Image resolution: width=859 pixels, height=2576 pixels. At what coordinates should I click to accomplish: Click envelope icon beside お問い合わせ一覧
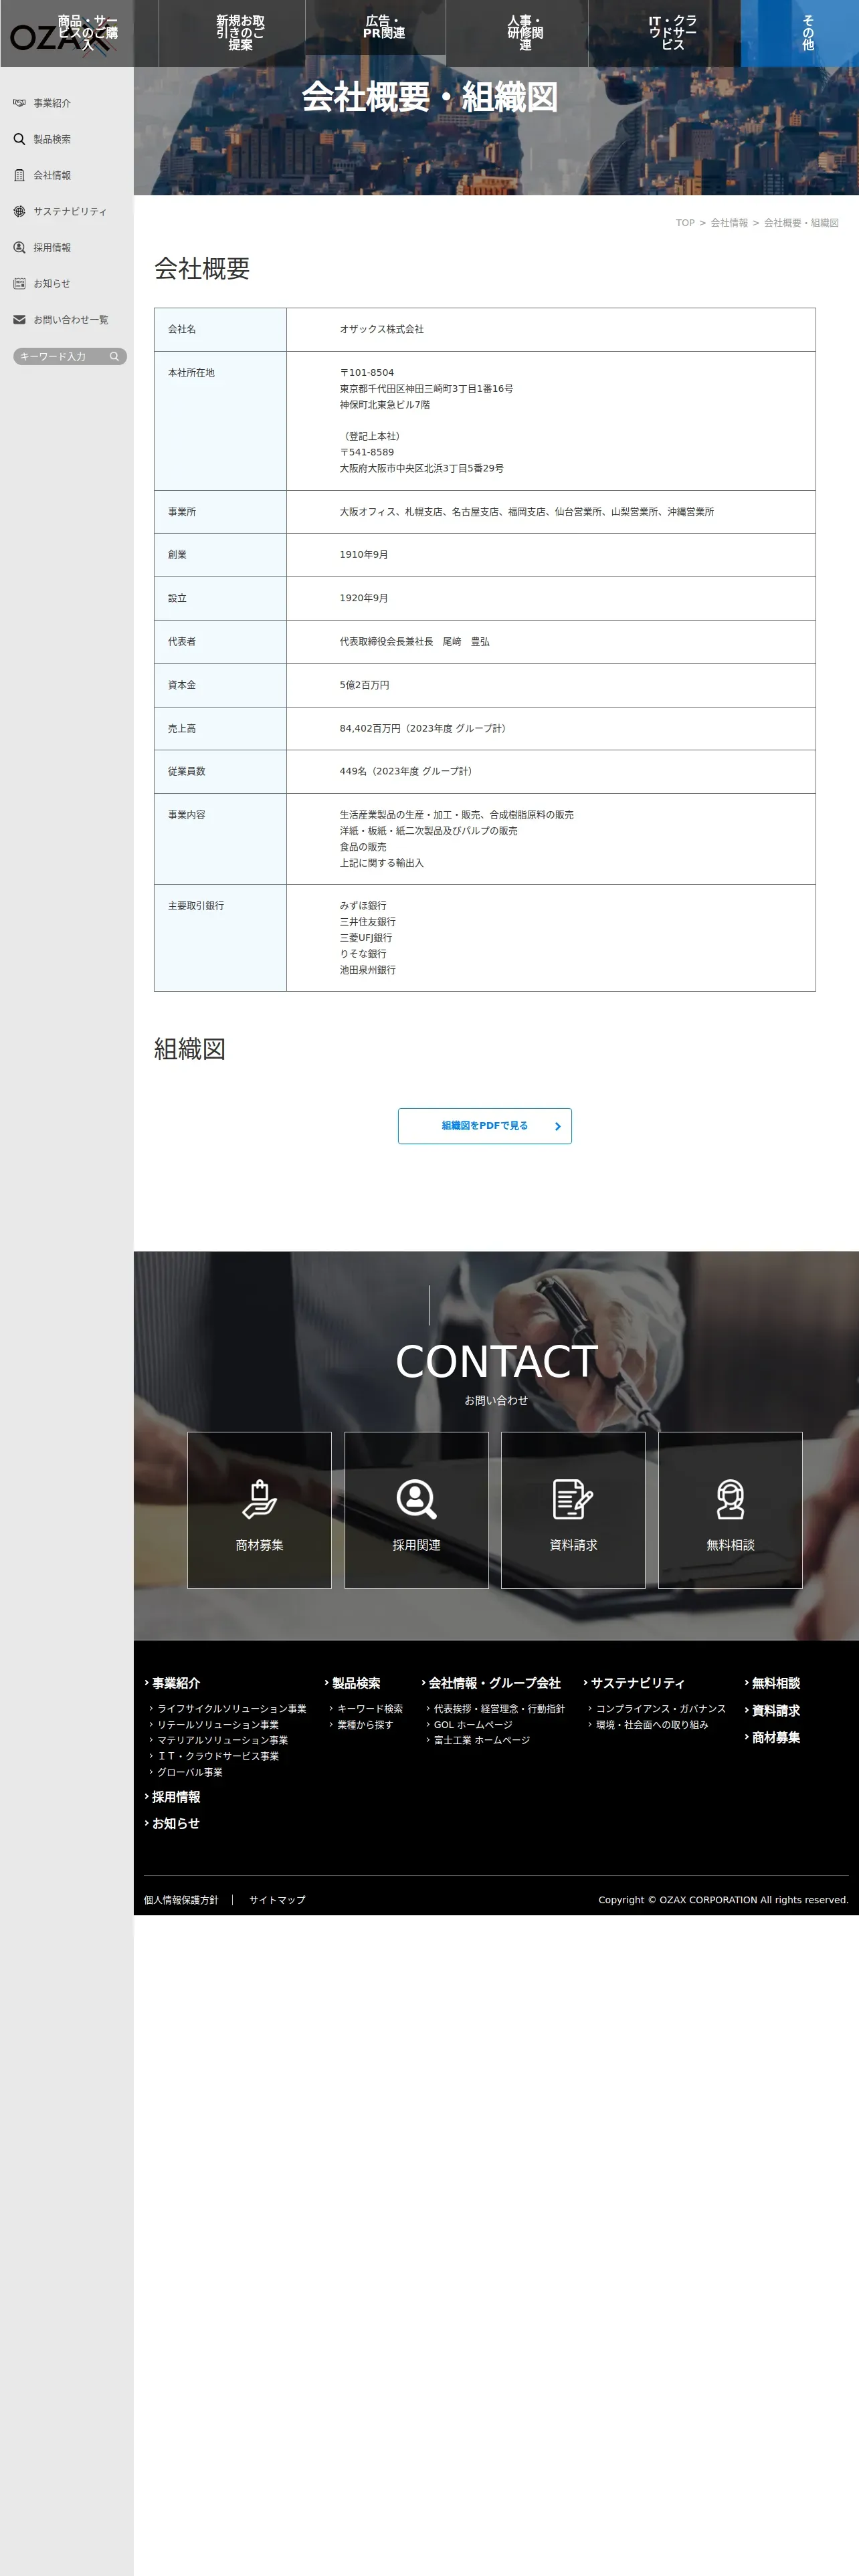[19, 319]
